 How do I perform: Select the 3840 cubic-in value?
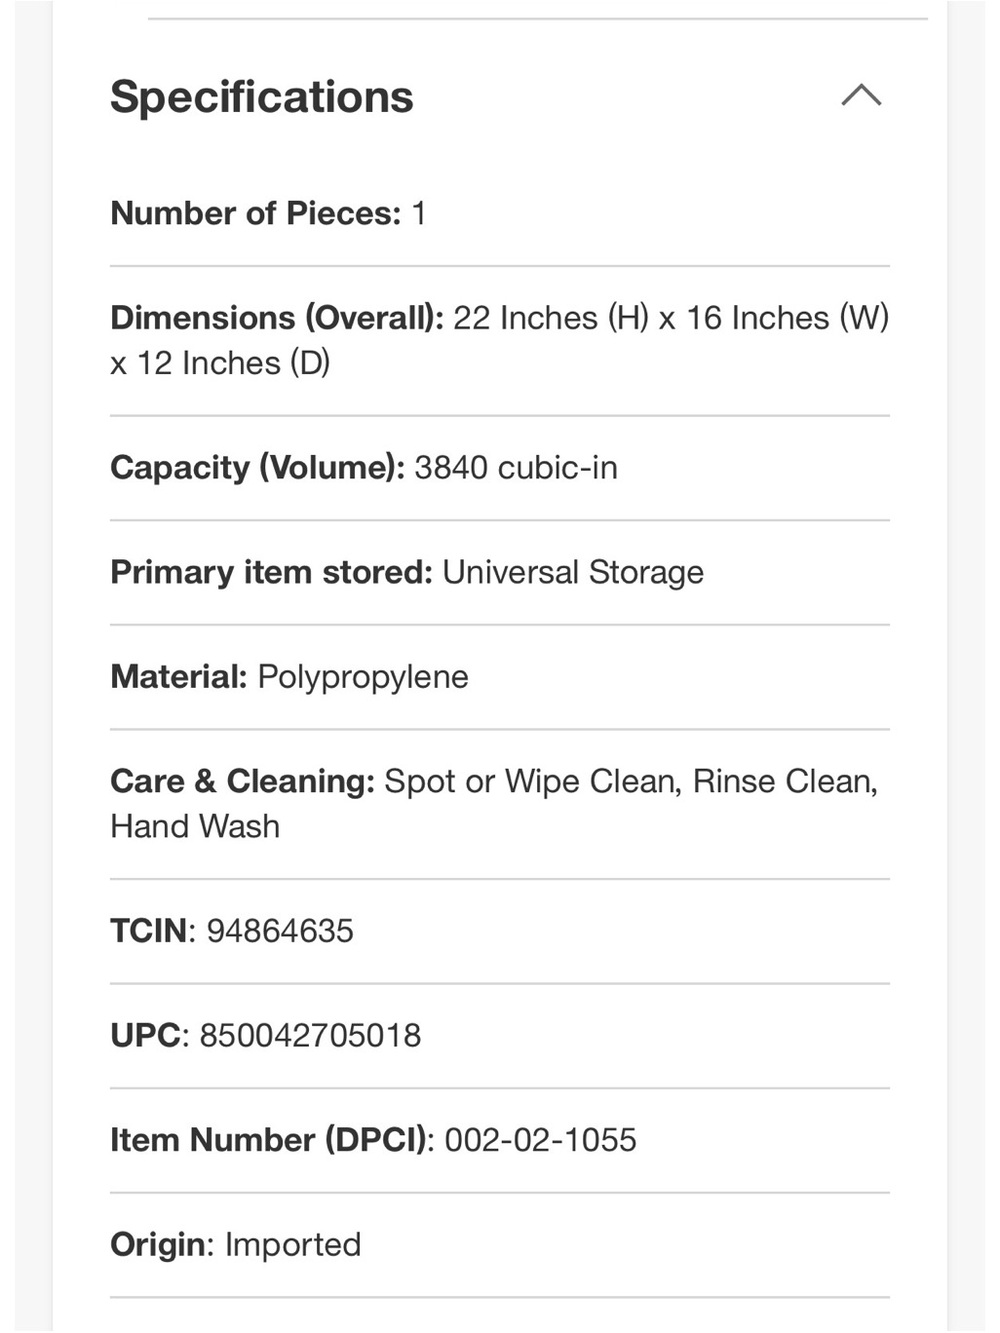point(516,468)
